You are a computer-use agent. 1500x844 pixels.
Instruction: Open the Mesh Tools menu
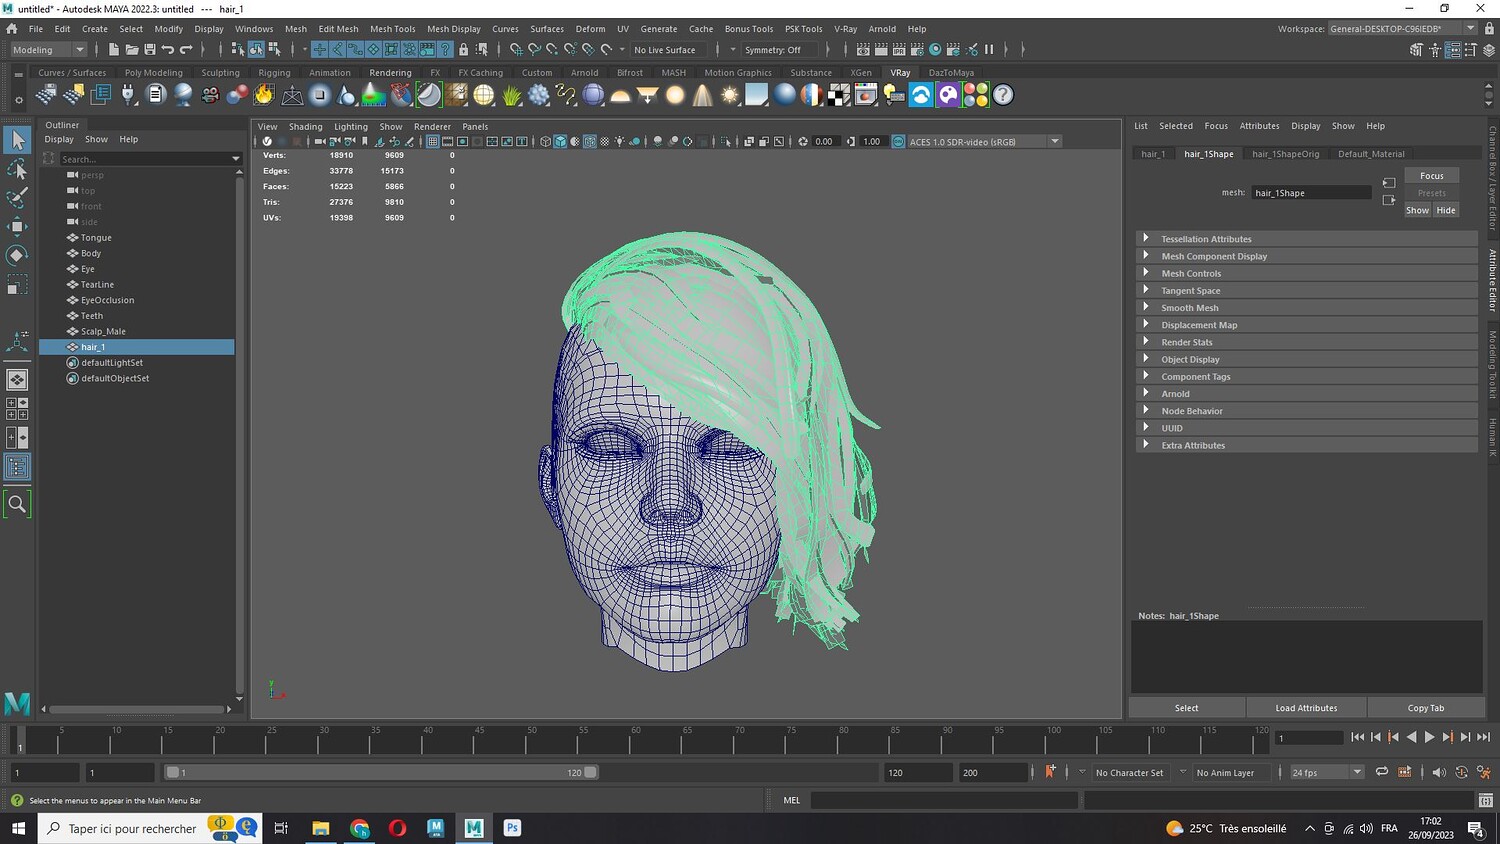pos(392,29)
